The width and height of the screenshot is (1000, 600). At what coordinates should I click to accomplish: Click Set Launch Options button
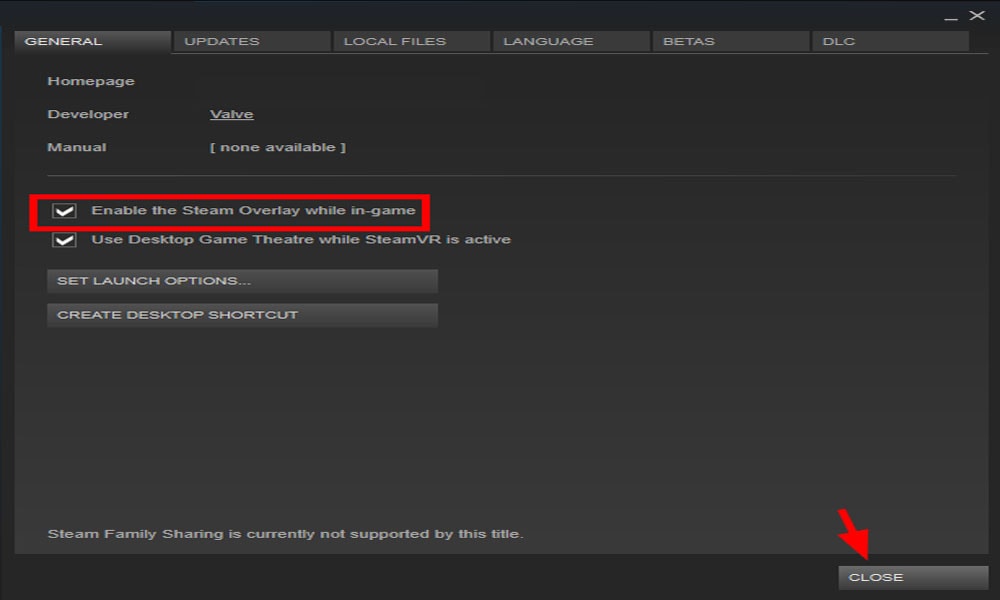click(242, 281)
